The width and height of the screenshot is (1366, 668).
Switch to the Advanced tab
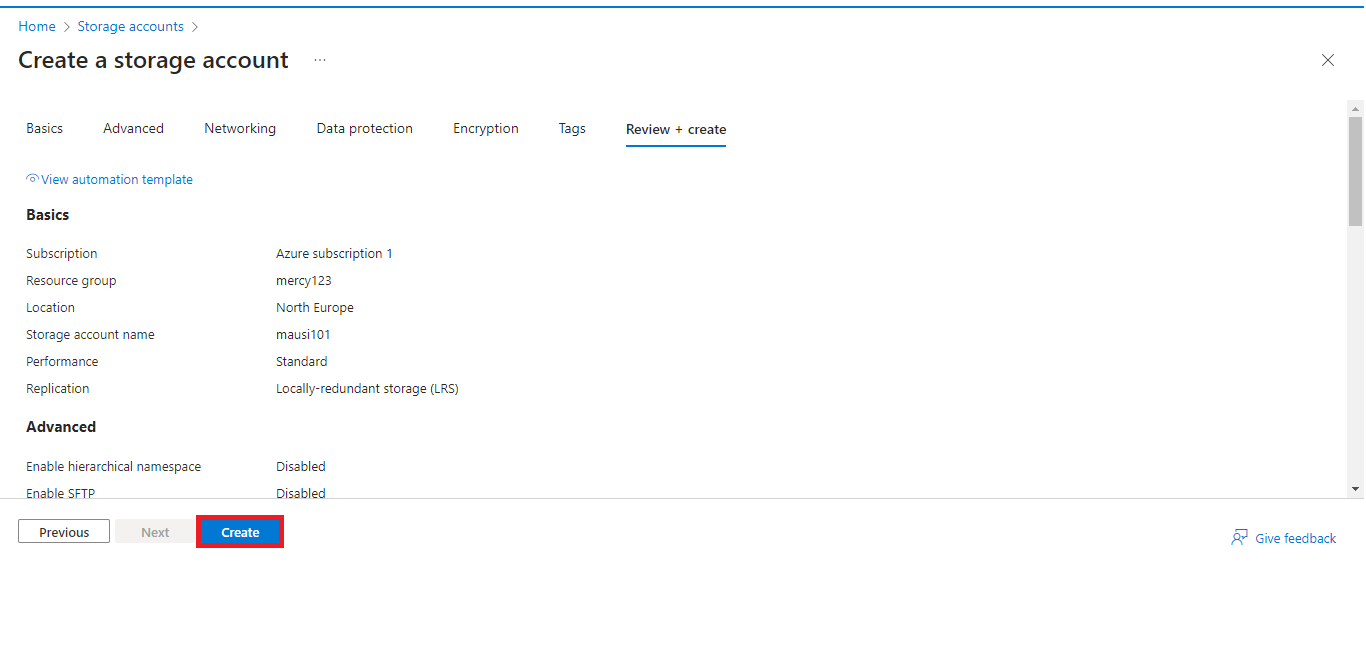pyautogui.click(x=133, y=128)
